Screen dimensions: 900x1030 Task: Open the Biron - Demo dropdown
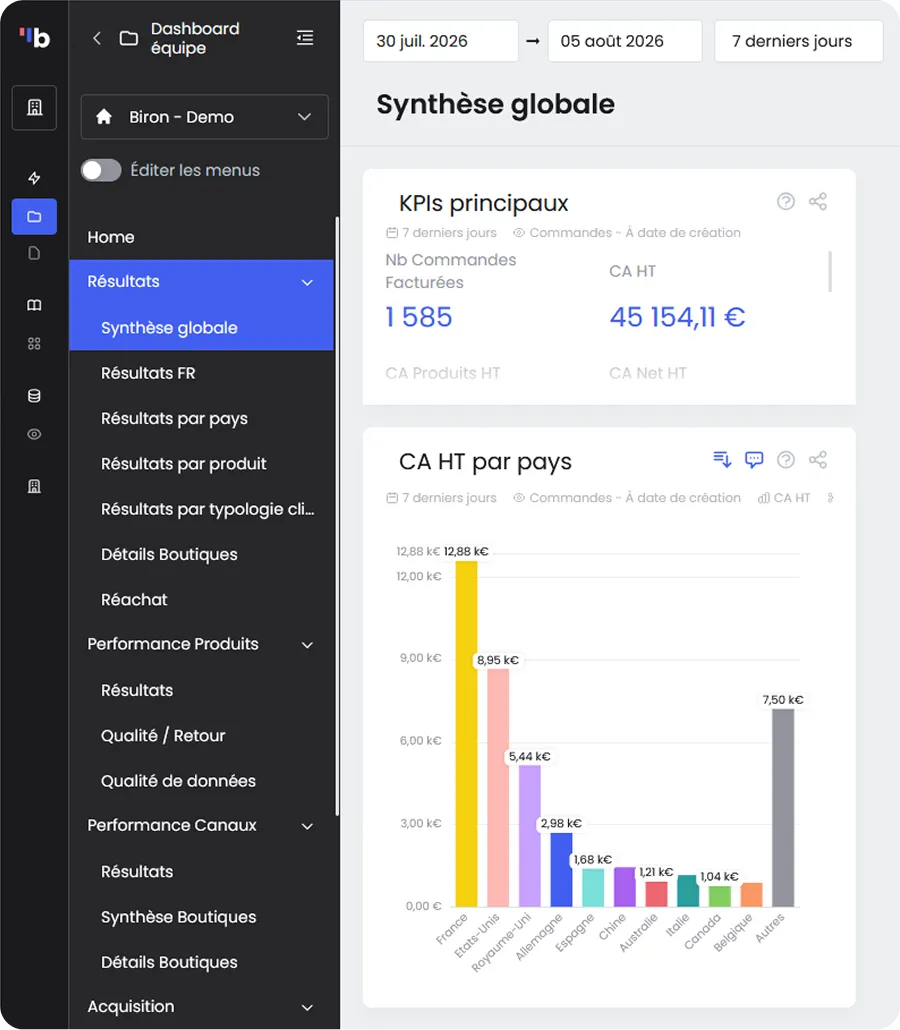(x=204, y=117)
